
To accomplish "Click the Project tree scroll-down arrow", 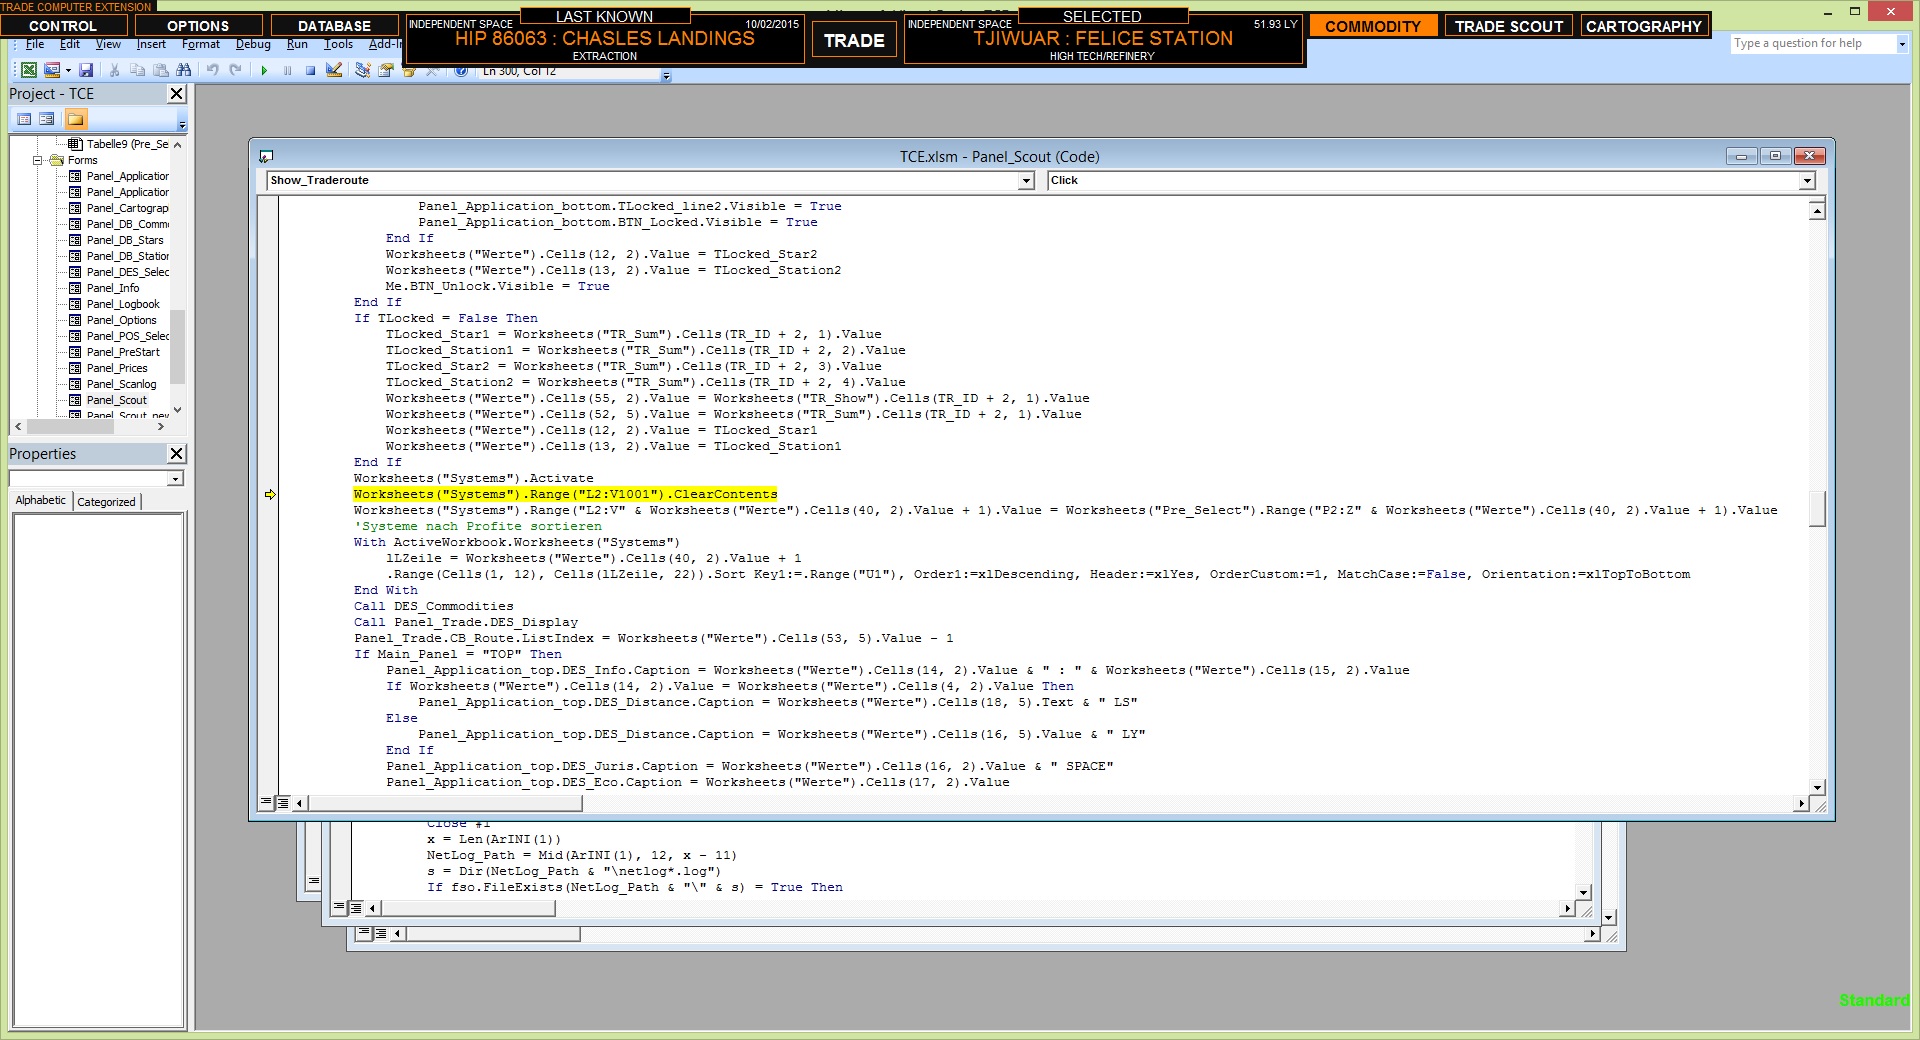I will point(178,410).
